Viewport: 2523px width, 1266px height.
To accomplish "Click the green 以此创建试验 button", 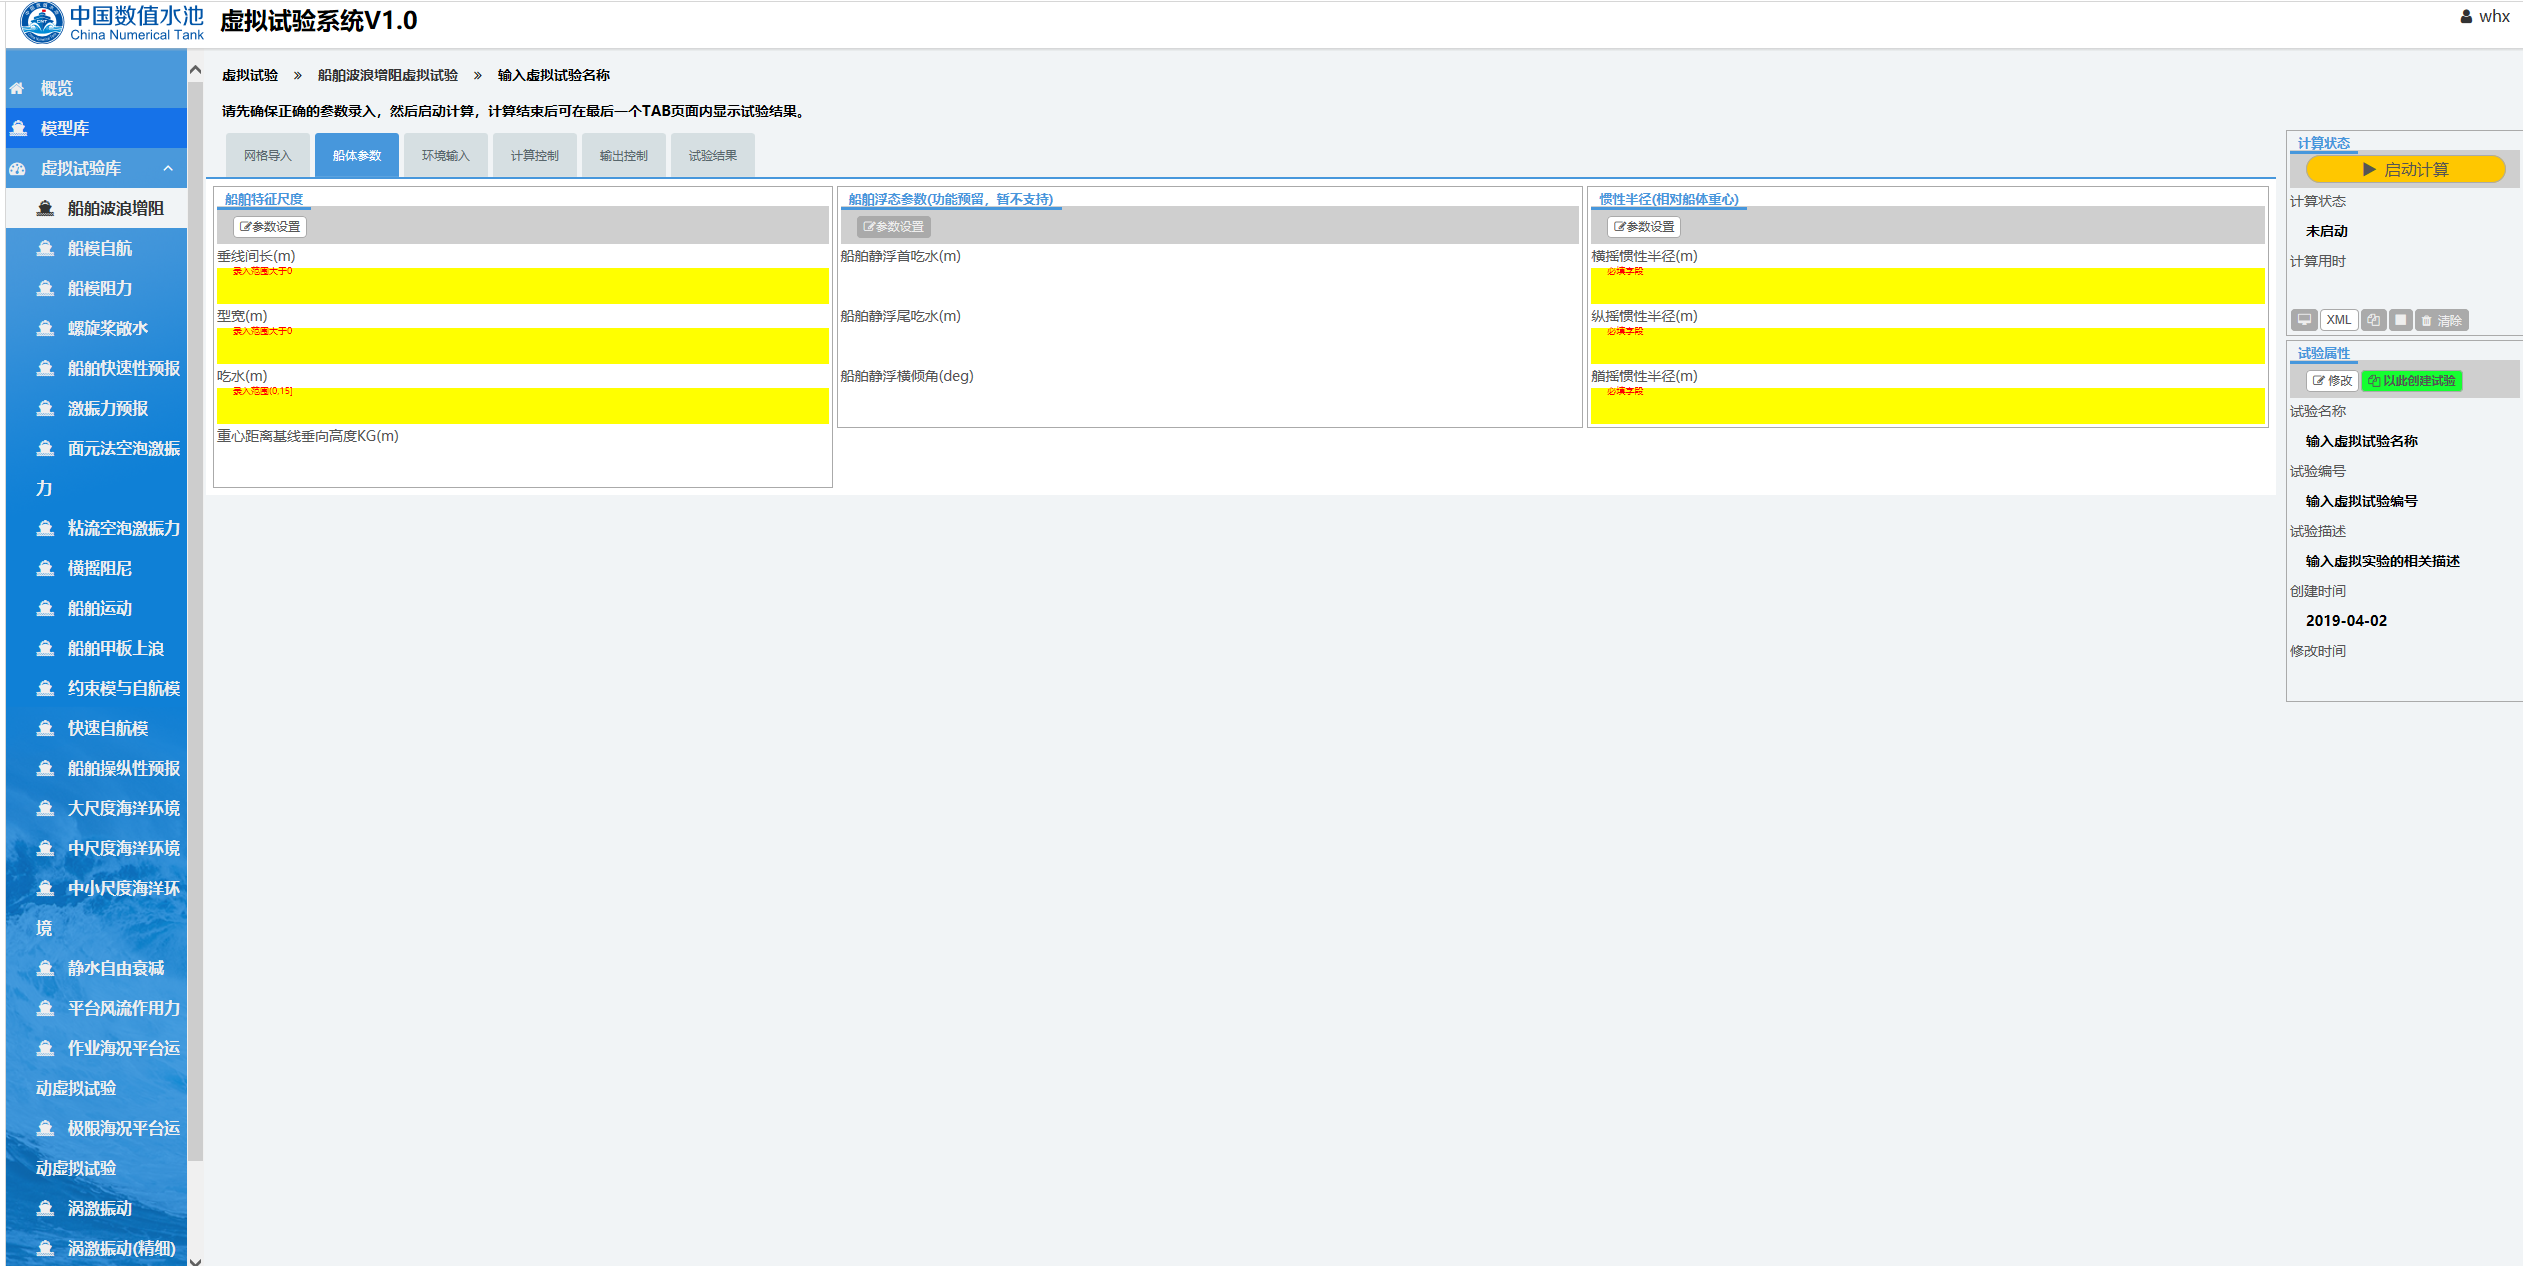I will (2411, 381).
